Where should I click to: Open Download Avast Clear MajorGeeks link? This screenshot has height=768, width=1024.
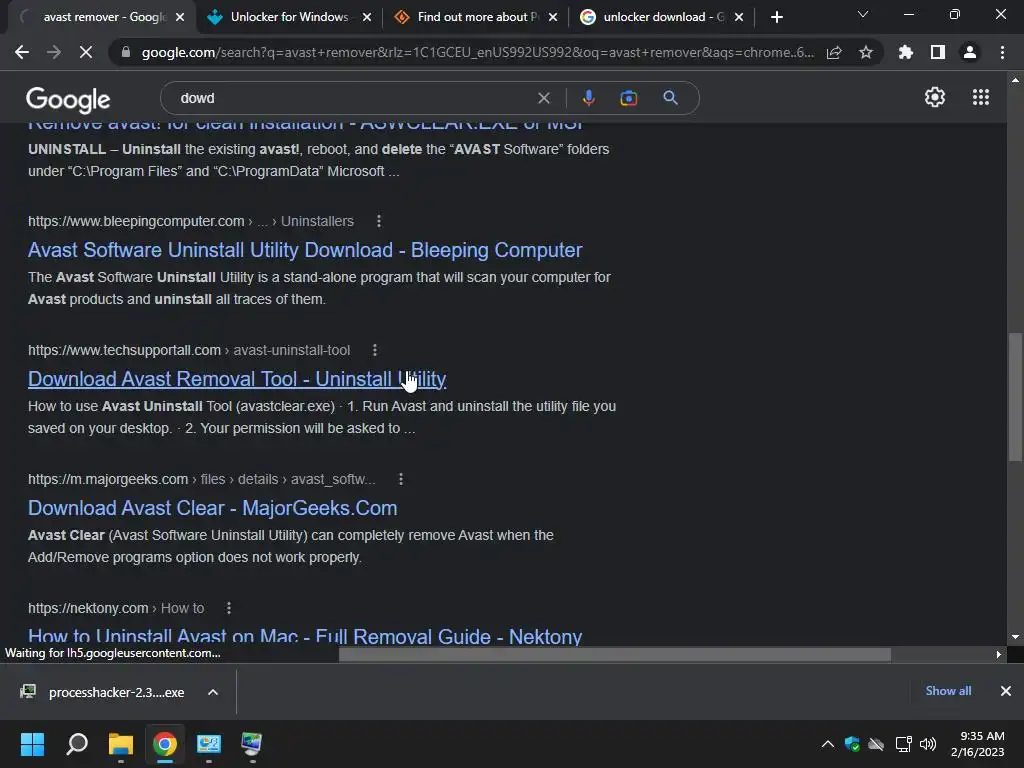(212, 508)
